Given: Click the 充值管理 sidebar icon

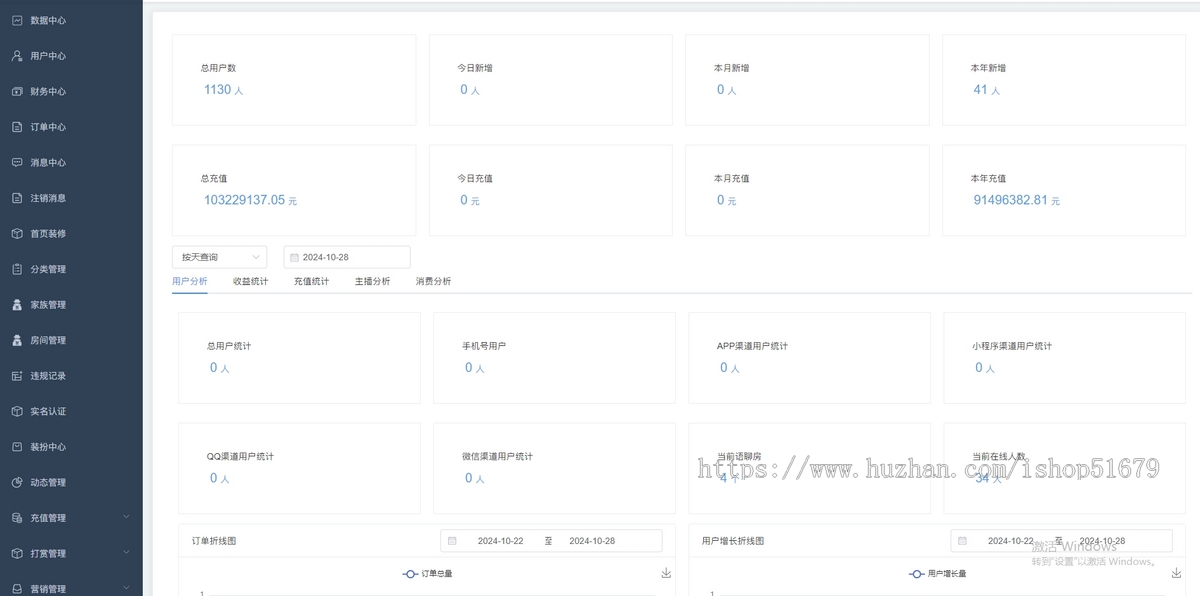Looking at the screenshot, I should point(17,518).
